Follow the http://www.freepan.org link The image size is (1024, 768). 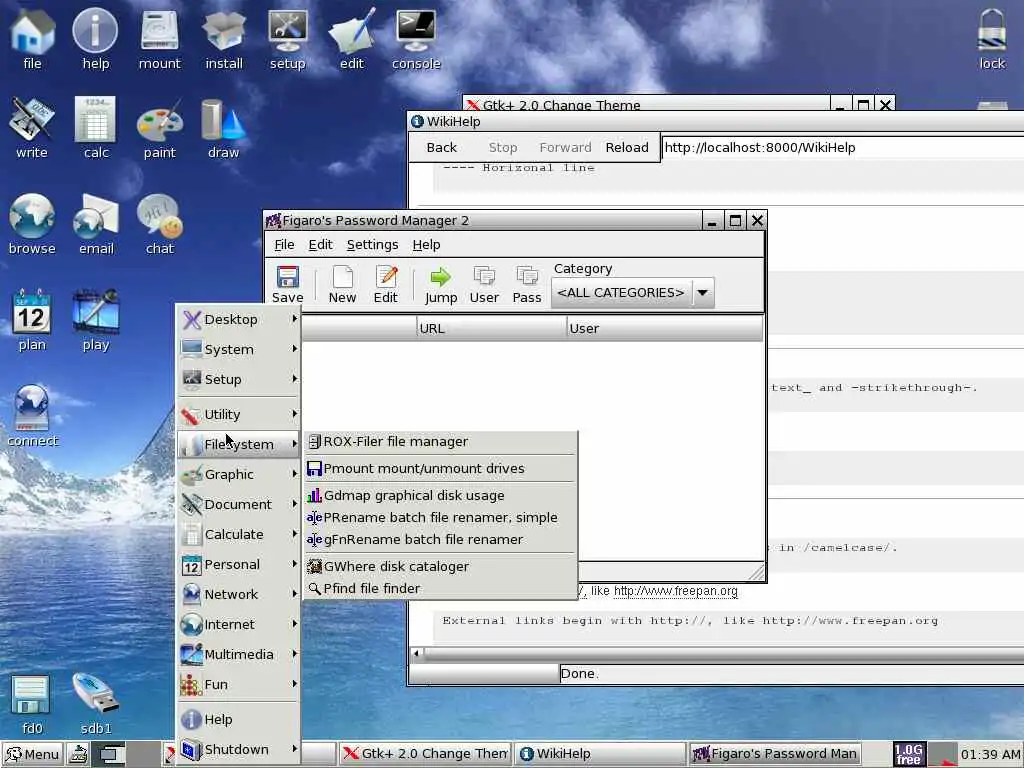click(x=675, y=591)
